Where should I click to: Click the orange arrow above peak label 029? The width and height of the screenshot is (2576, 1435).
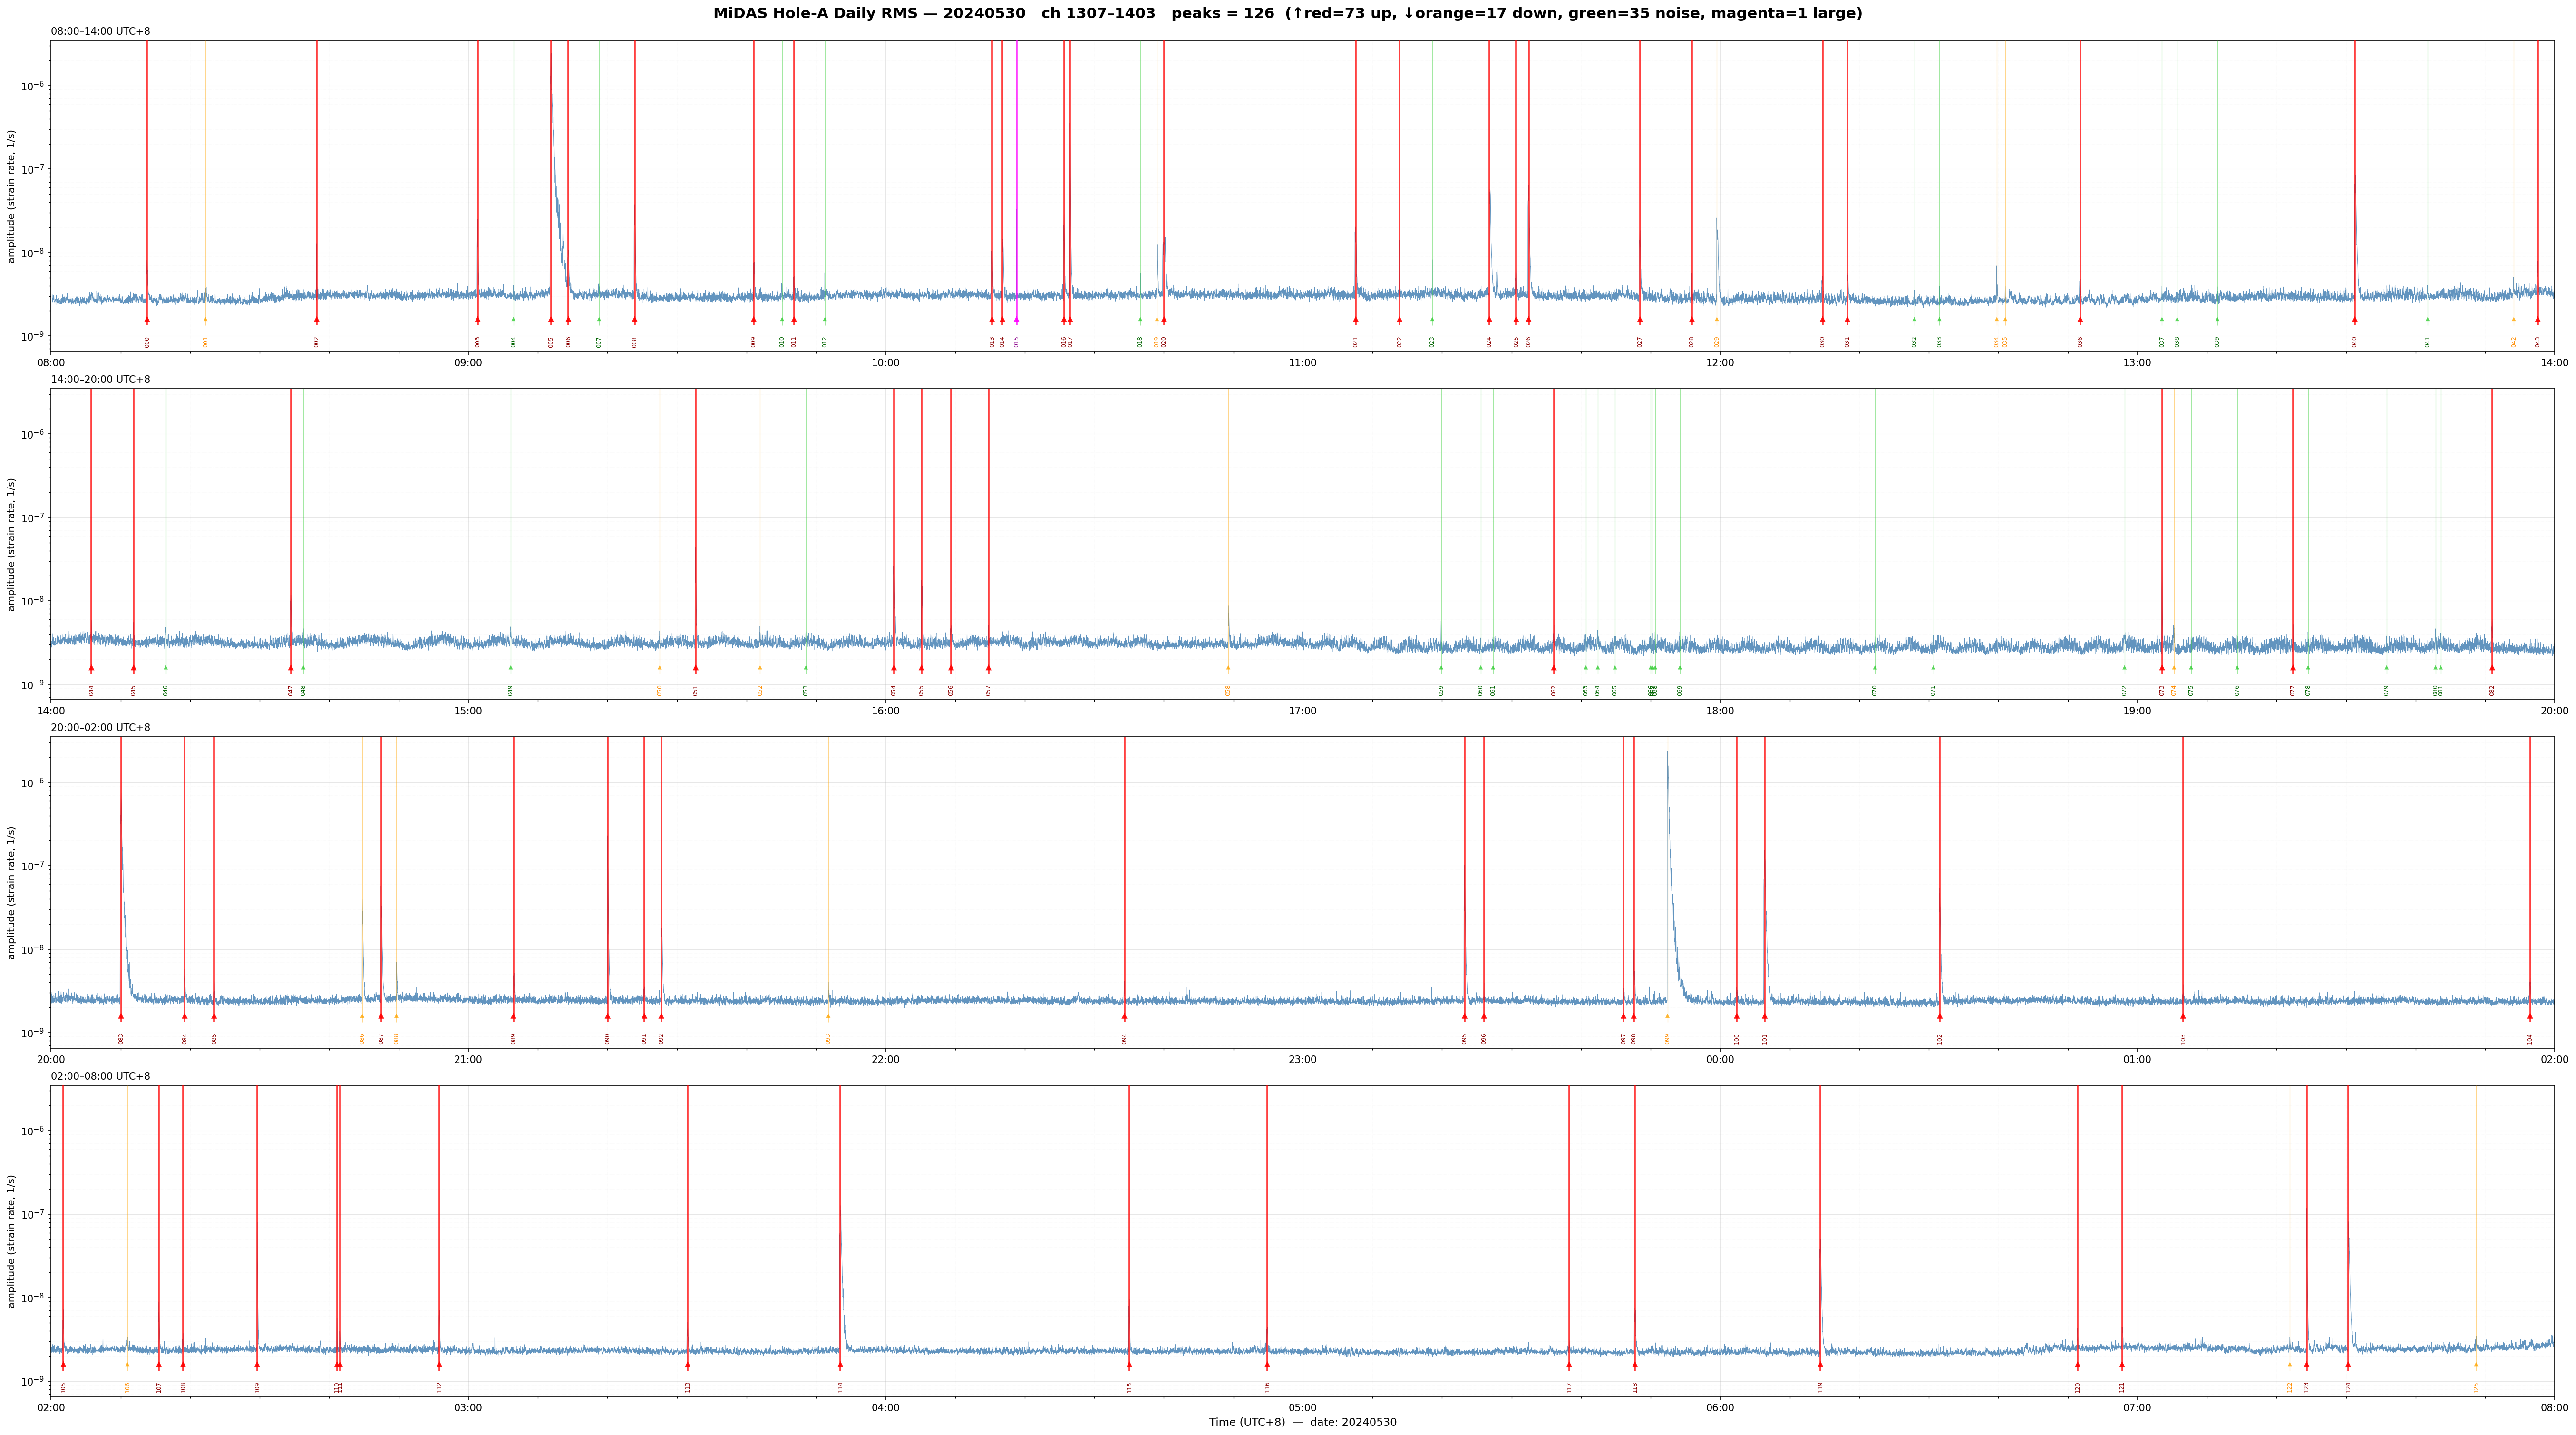point(1717,320)
